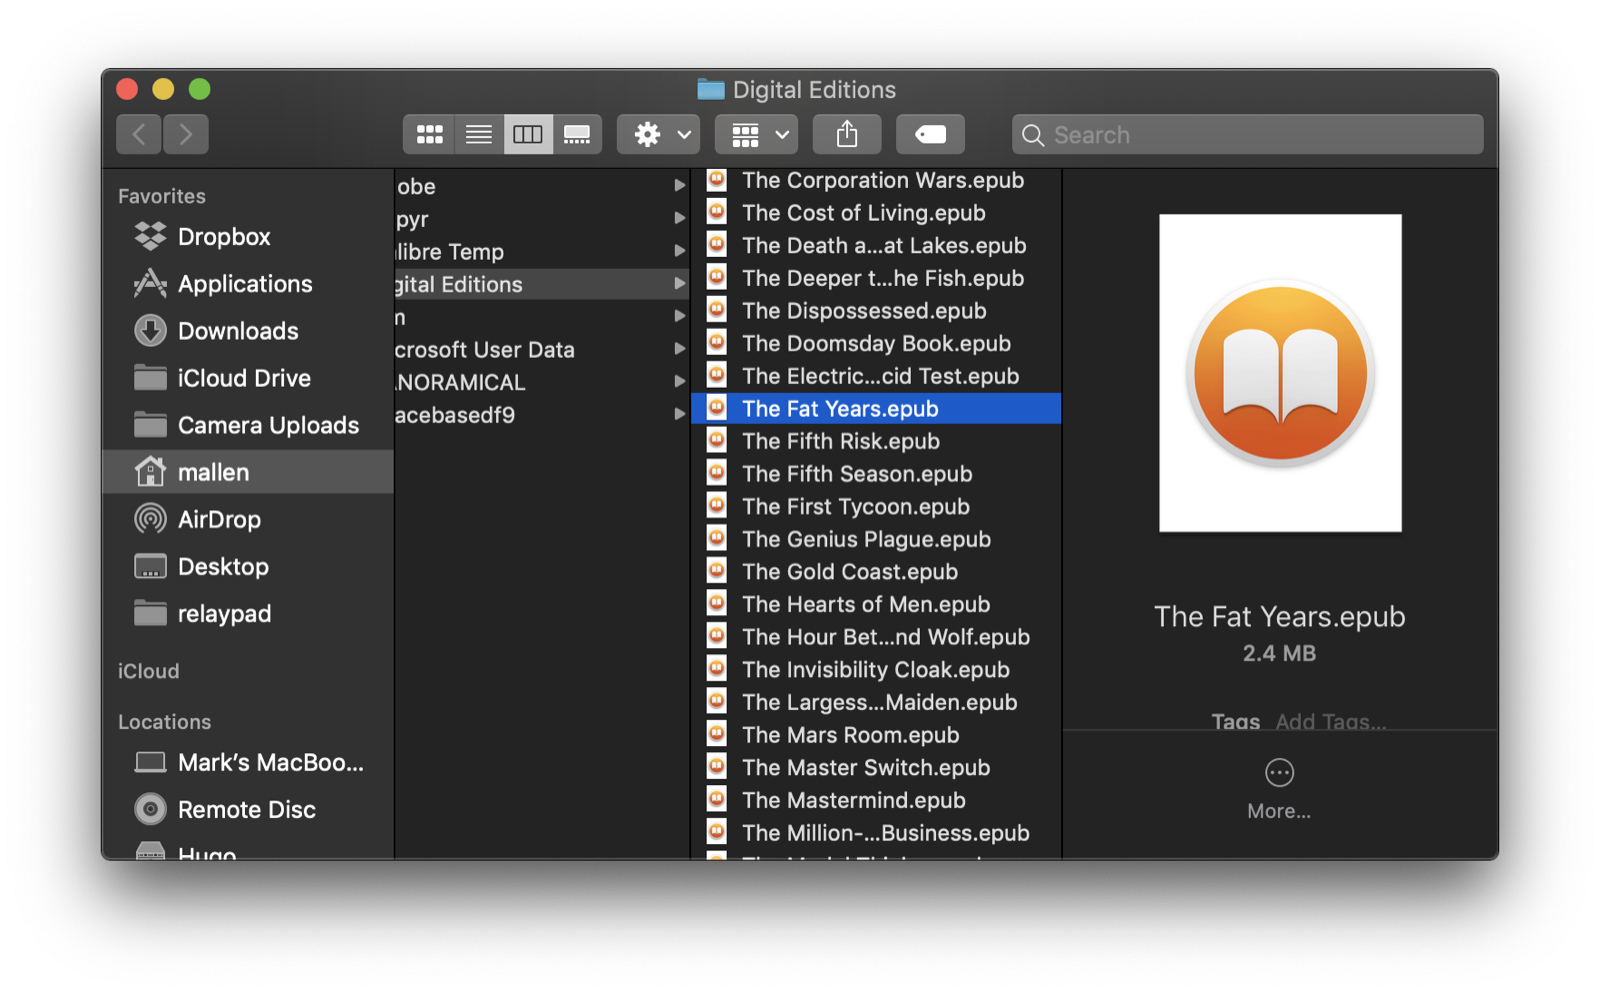1600x994 pixels.
Task: Select The Dispossessed.epub file
Action: (x=863, y=311)
